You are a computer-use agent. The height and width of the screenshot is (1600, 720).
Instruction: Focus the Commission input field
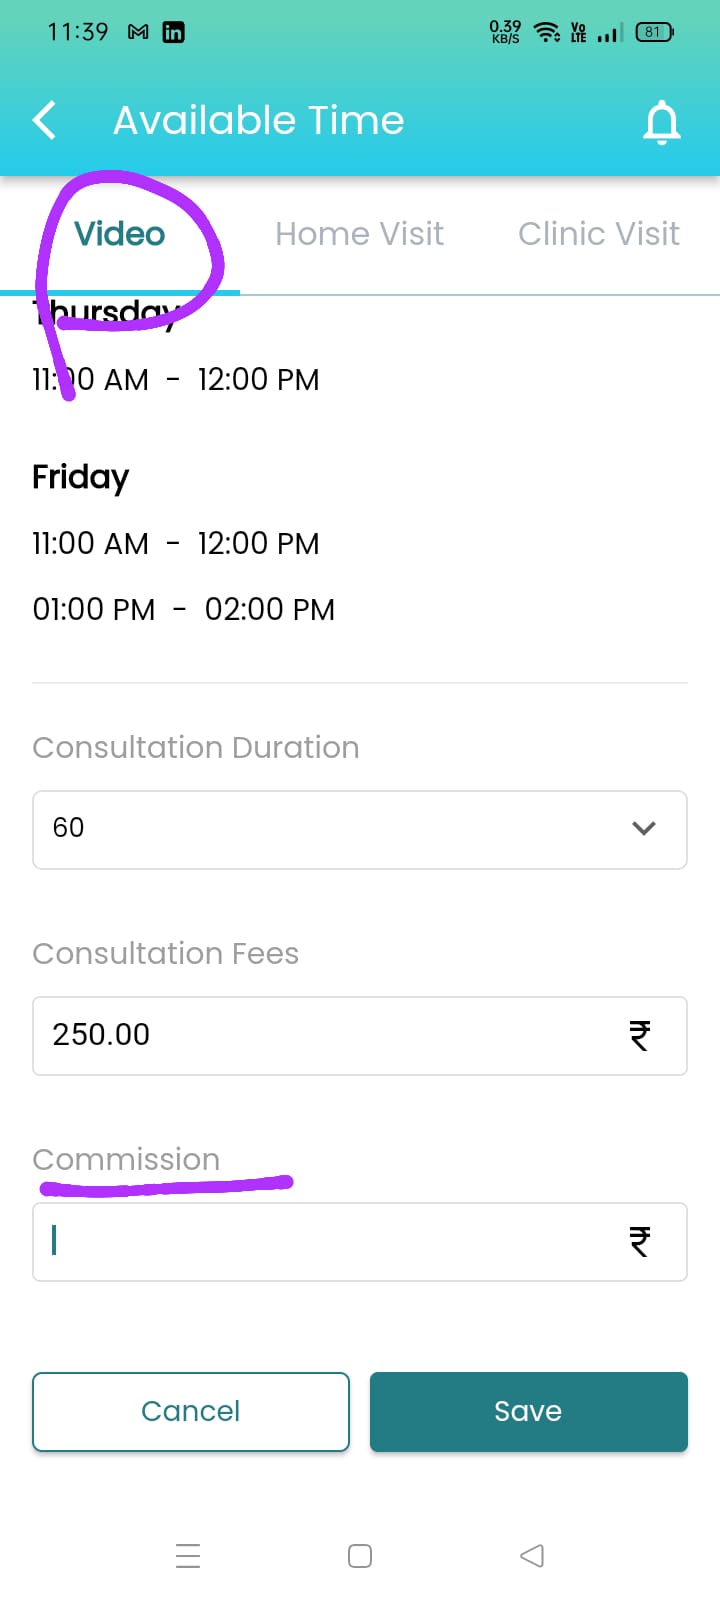pos(330,1241)
